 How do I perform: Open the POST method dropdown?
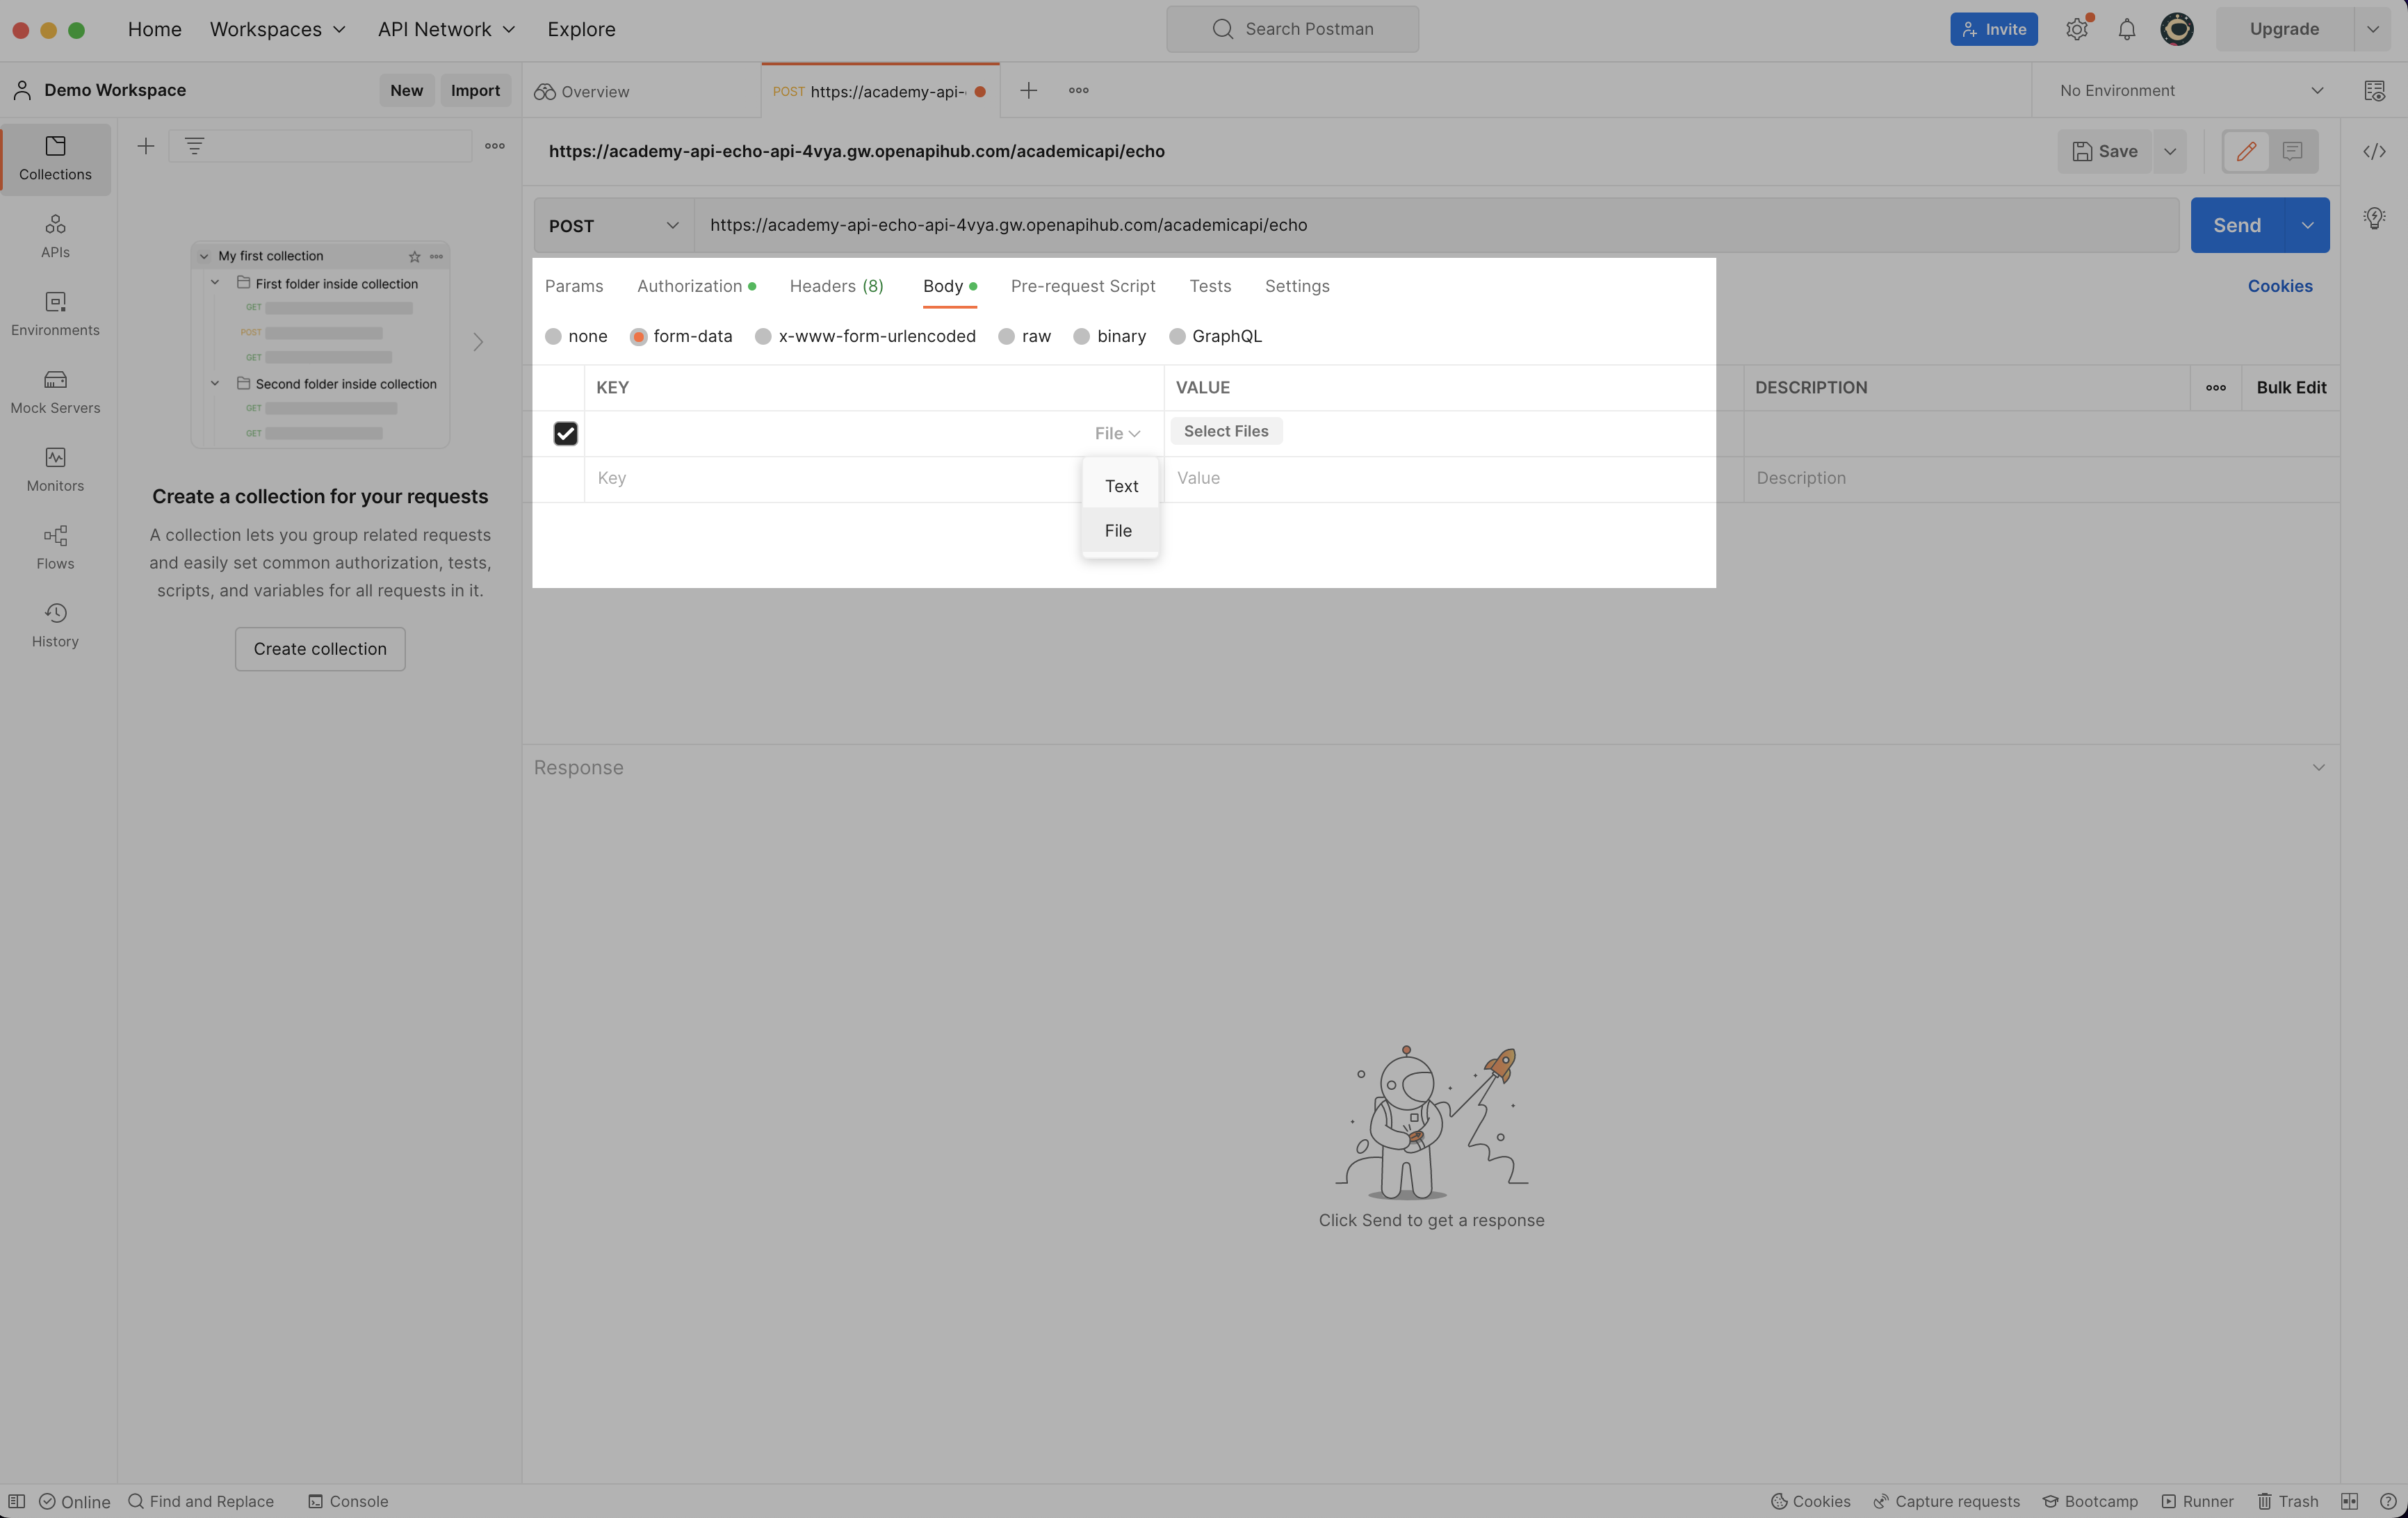(613, 226)
